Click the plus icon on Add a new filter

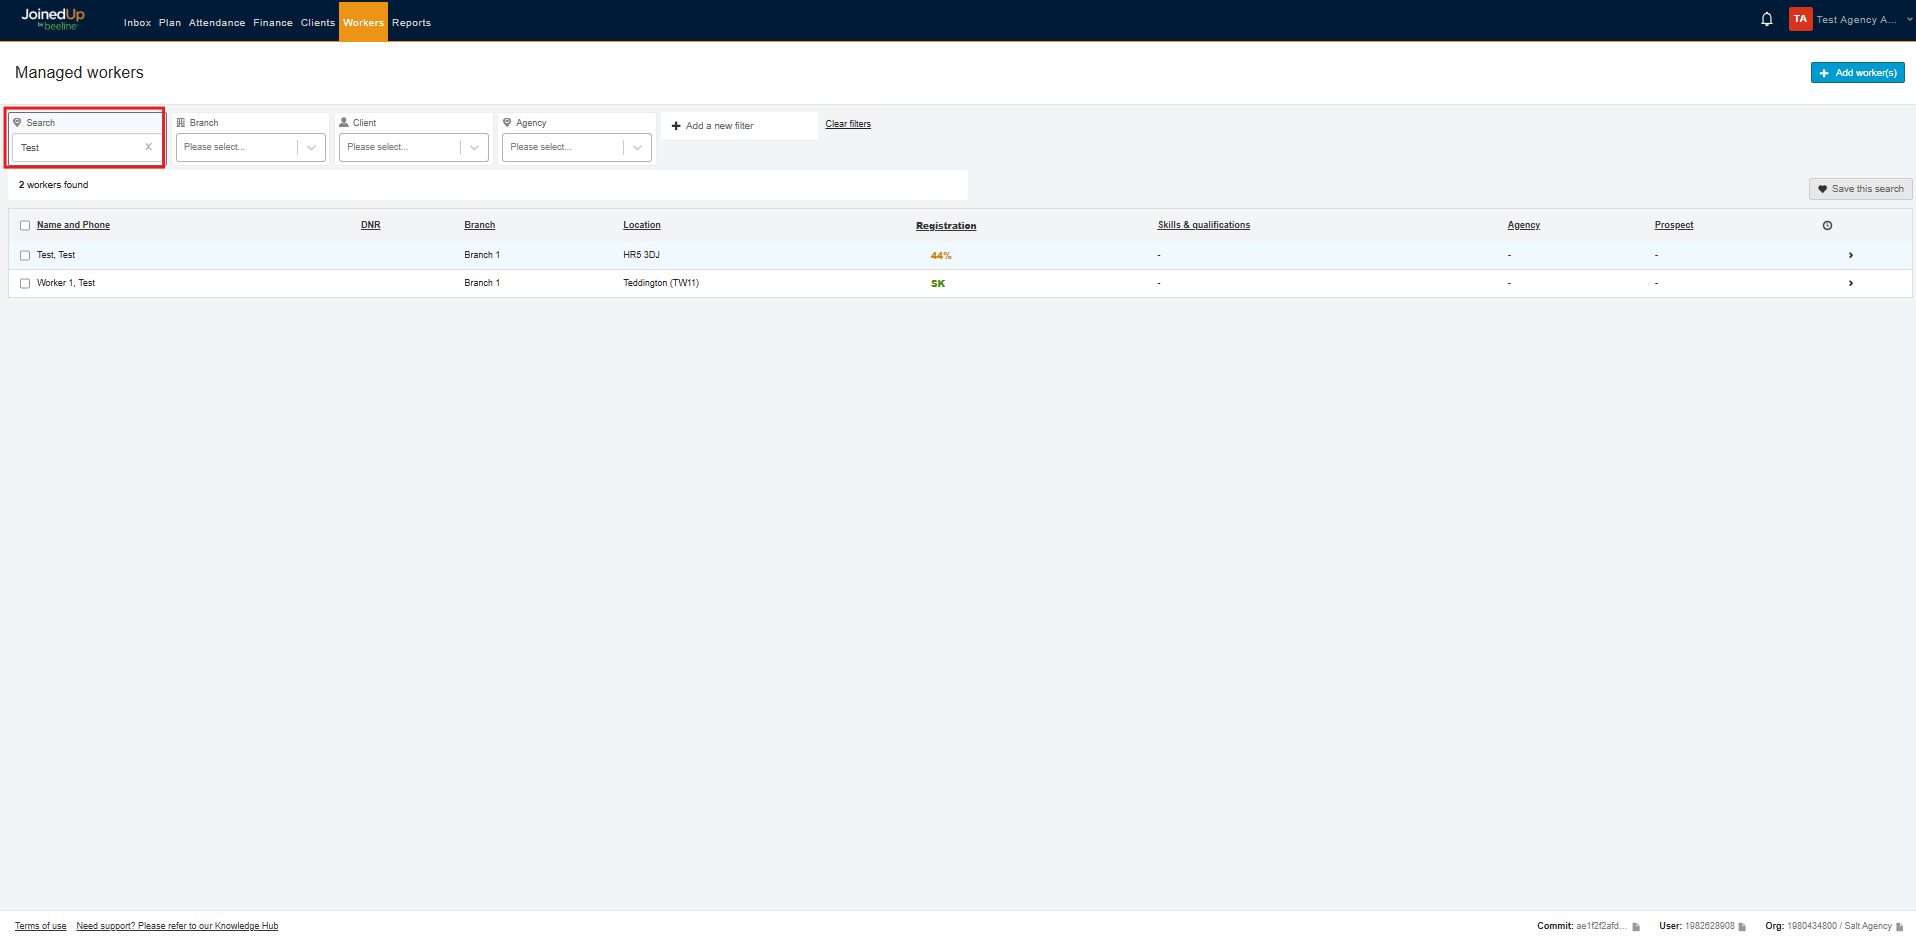point(676,125)
